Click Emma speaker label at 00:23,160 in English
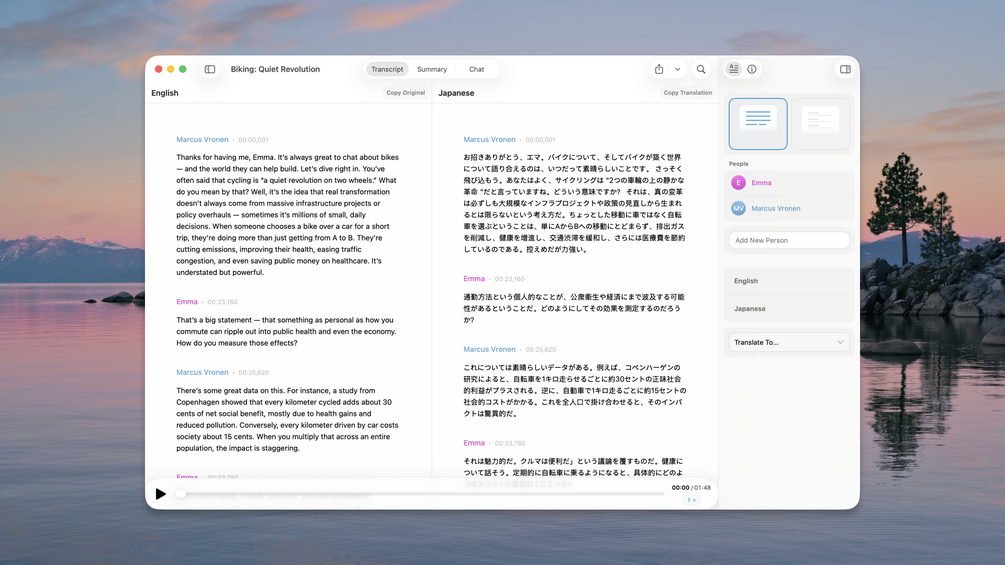The width and height of the screenshot is (1005, 565). (x=187, y=302)
